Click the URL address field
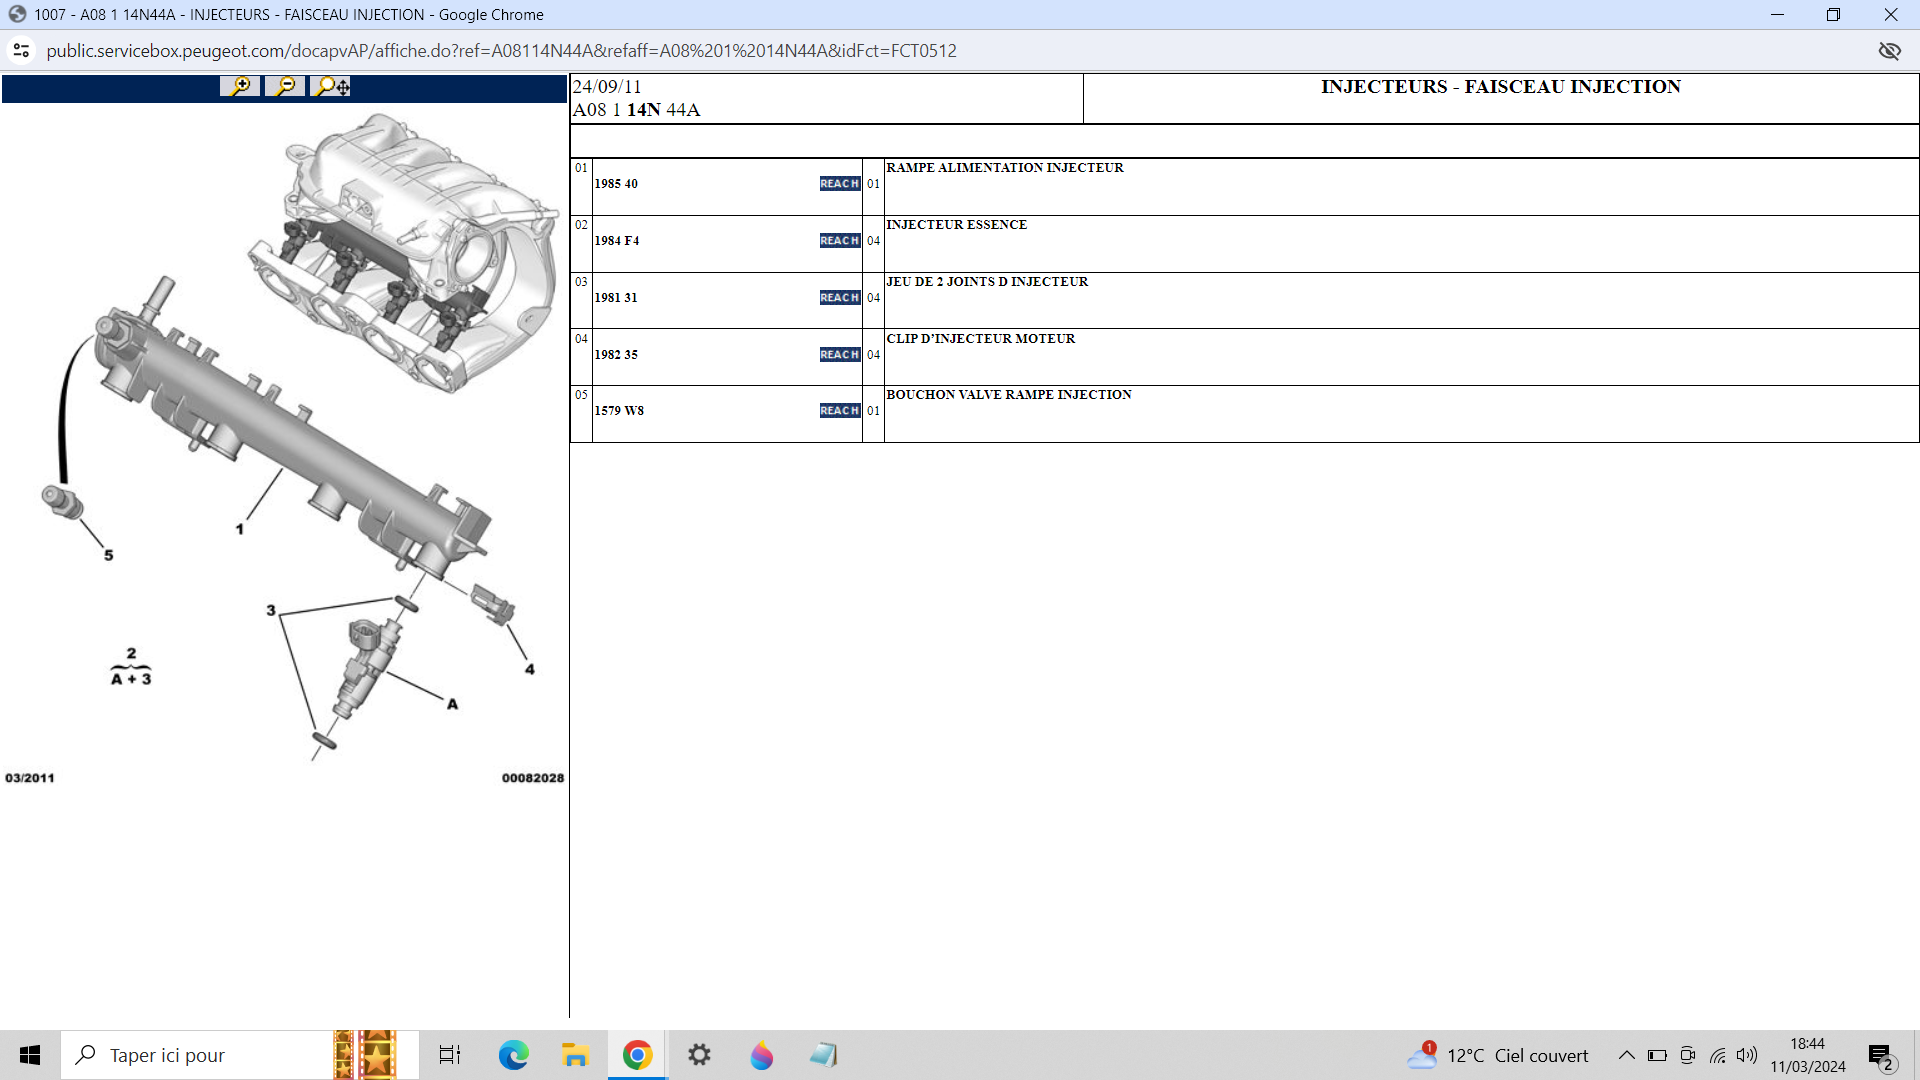The width and height of the screenshot is (1920, 1080). pyautogui.click(x=500, y=51)
